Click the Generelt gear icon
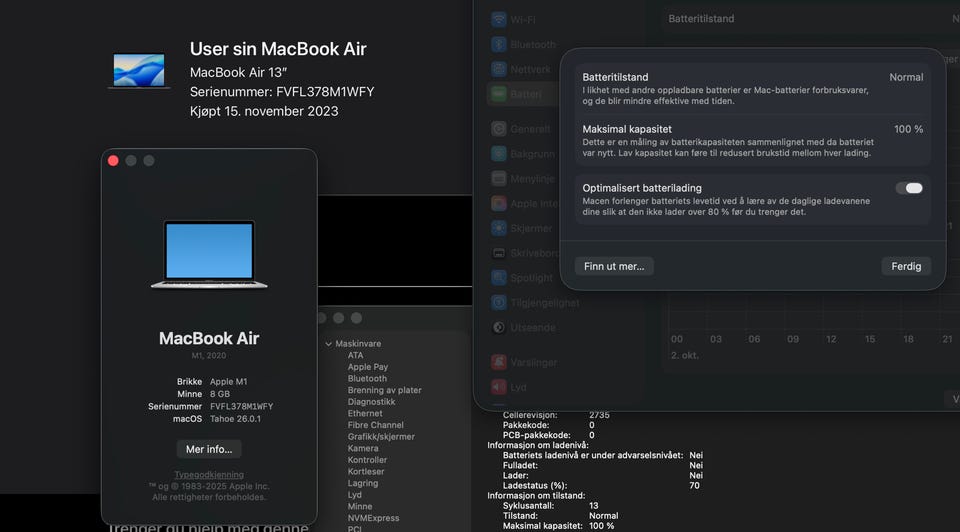Viewport: 960px width, 532px height. click(499, 129)
